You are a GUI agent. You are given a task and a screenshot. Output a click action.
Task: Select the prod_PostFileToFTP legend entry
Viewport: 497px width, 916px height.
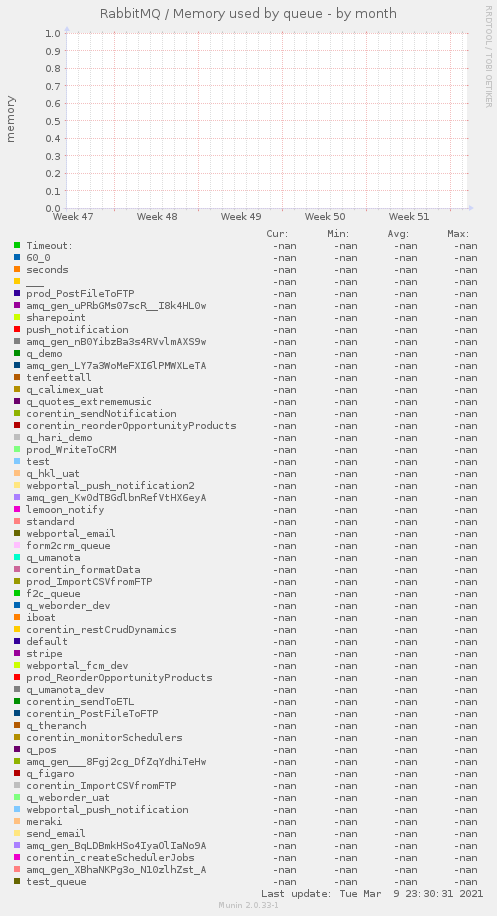(81, 294)
